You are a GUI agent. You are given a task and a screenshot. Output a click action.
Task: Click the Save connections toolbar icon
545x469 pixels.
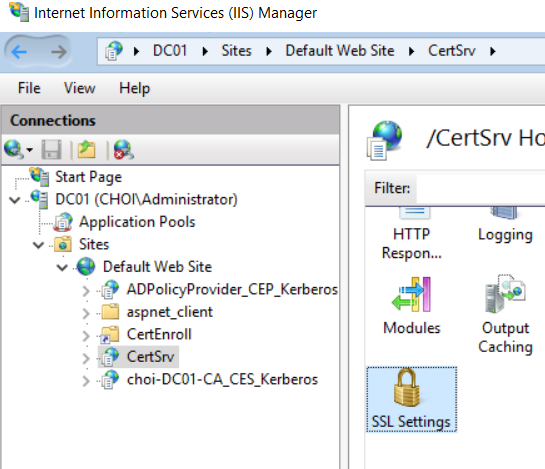click(51, 149)
